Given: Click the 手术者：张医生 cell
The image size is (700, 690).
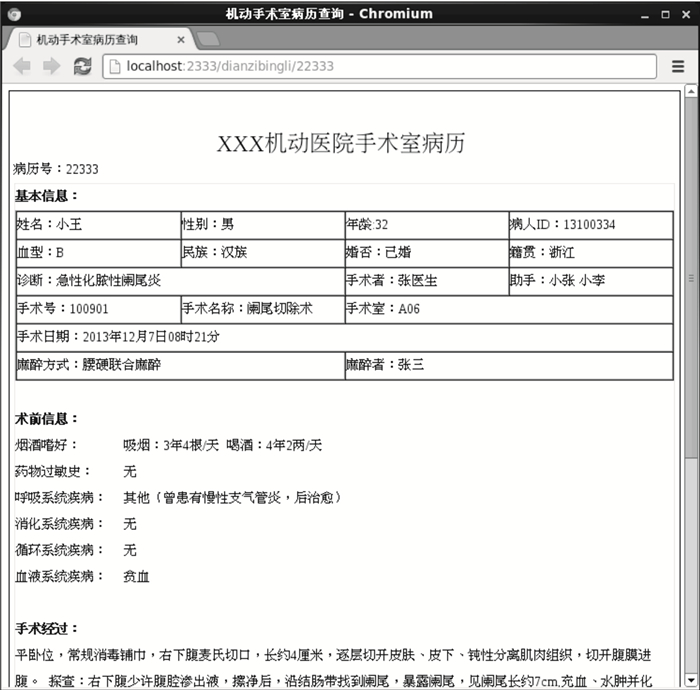Looking at the screenshot, I should click(x=427, y=281).
